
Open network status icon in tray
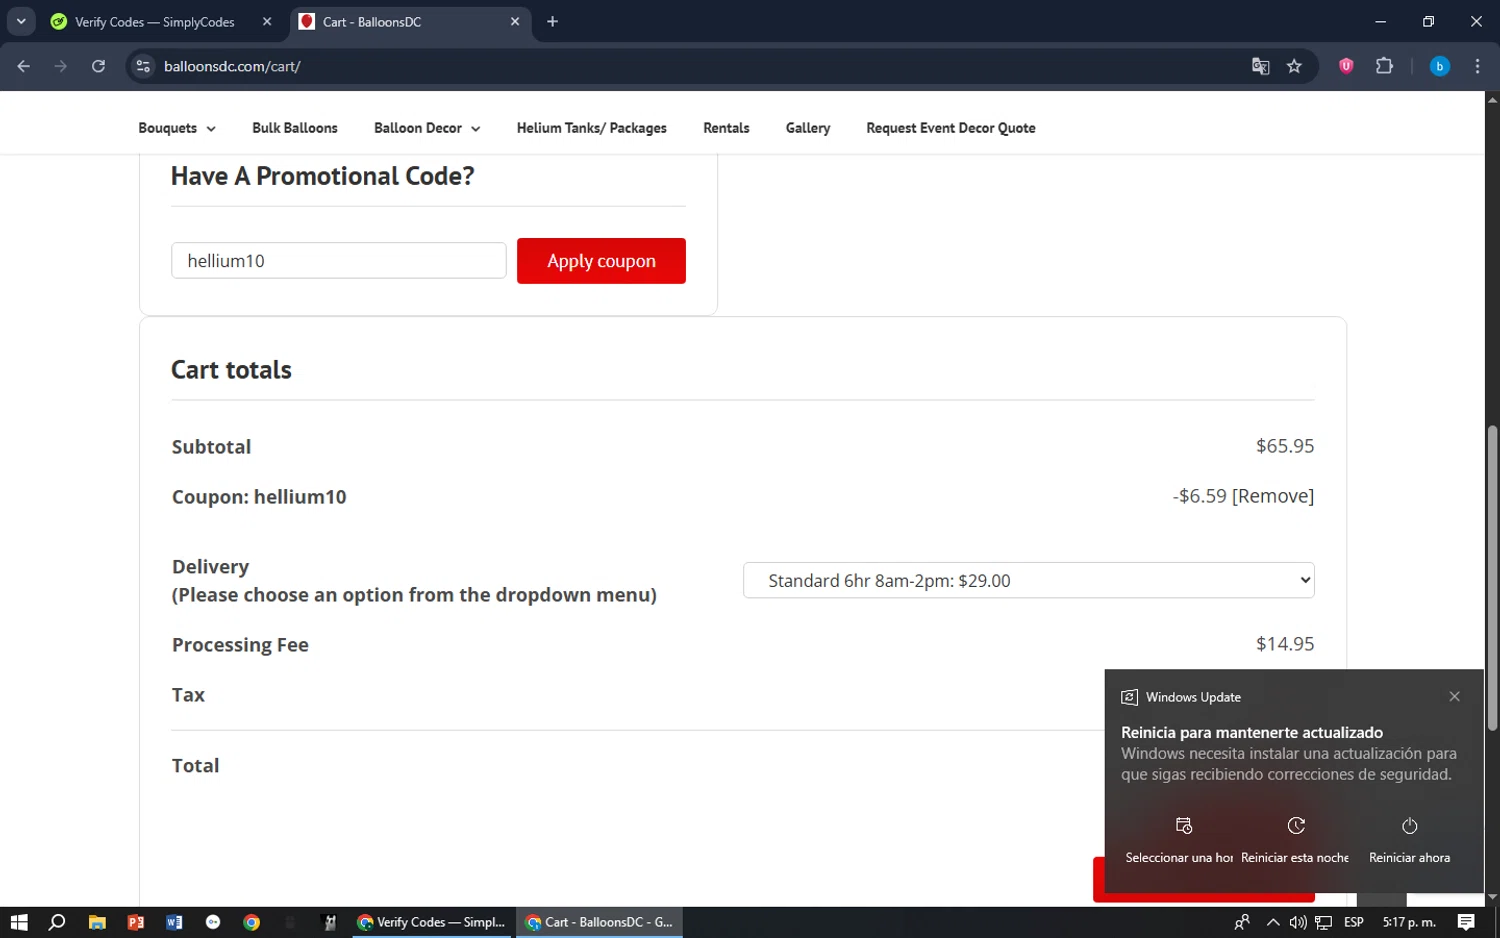tap(1323, 922)
